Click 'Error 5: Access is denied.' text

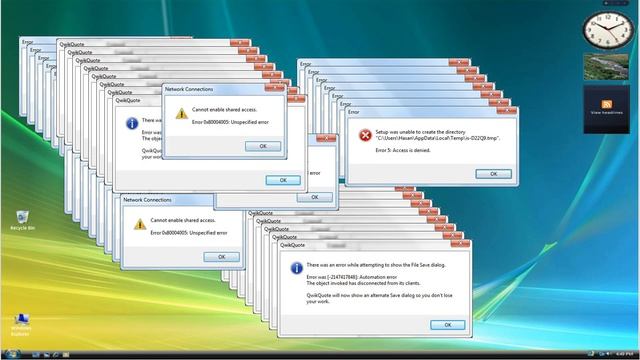(x=402, y=150)
